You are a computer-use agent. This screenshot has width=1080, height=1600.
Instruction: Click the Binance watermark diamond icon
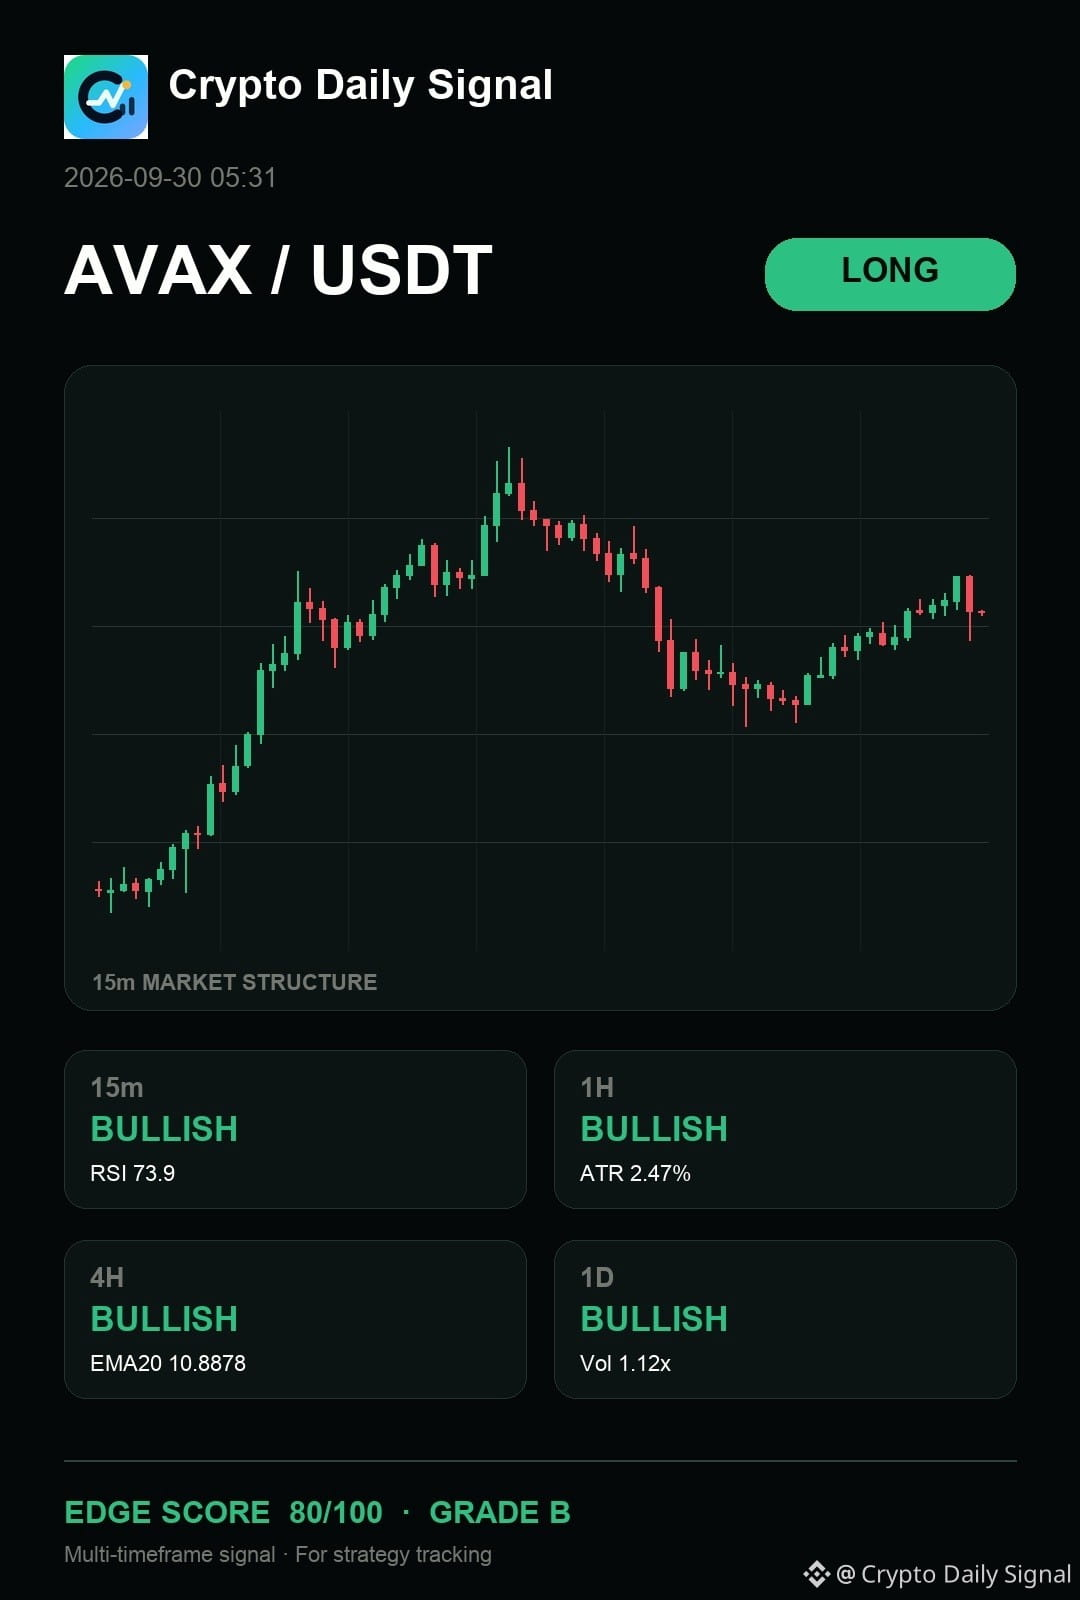pyautogui.click(x=816, y=1574)
